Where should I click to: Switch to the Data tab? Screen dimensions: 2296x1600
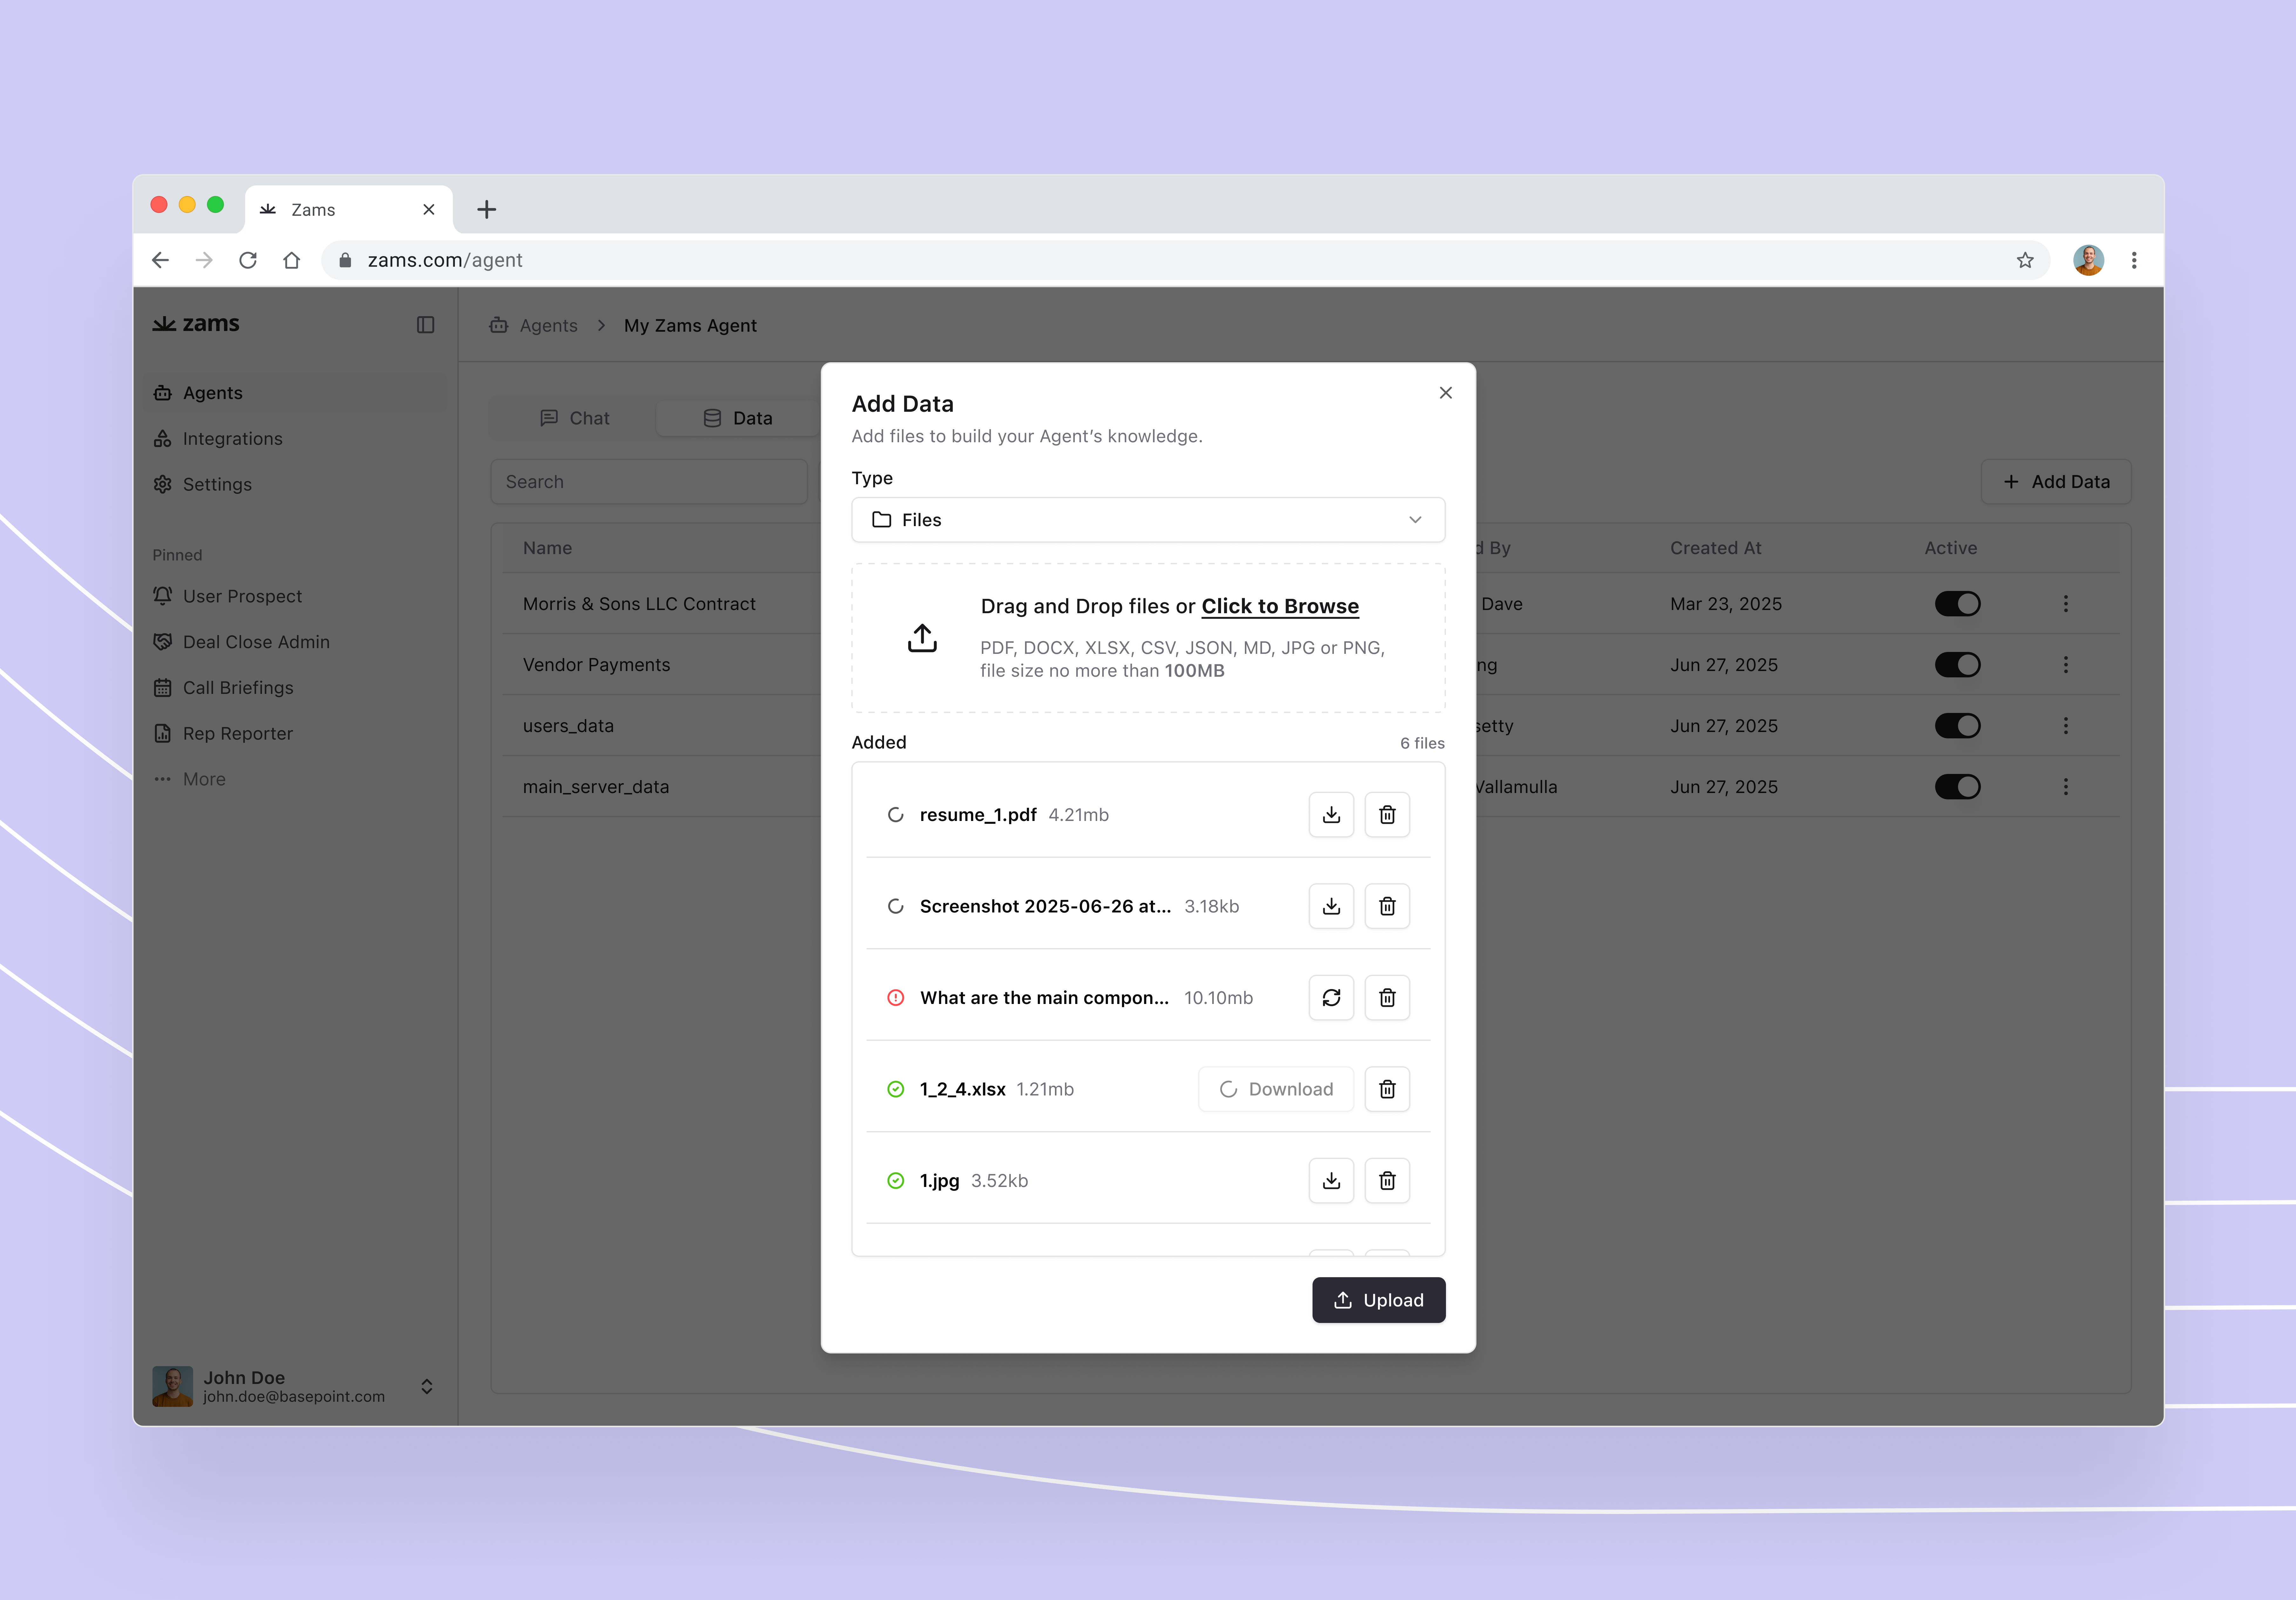coord(738,418)
